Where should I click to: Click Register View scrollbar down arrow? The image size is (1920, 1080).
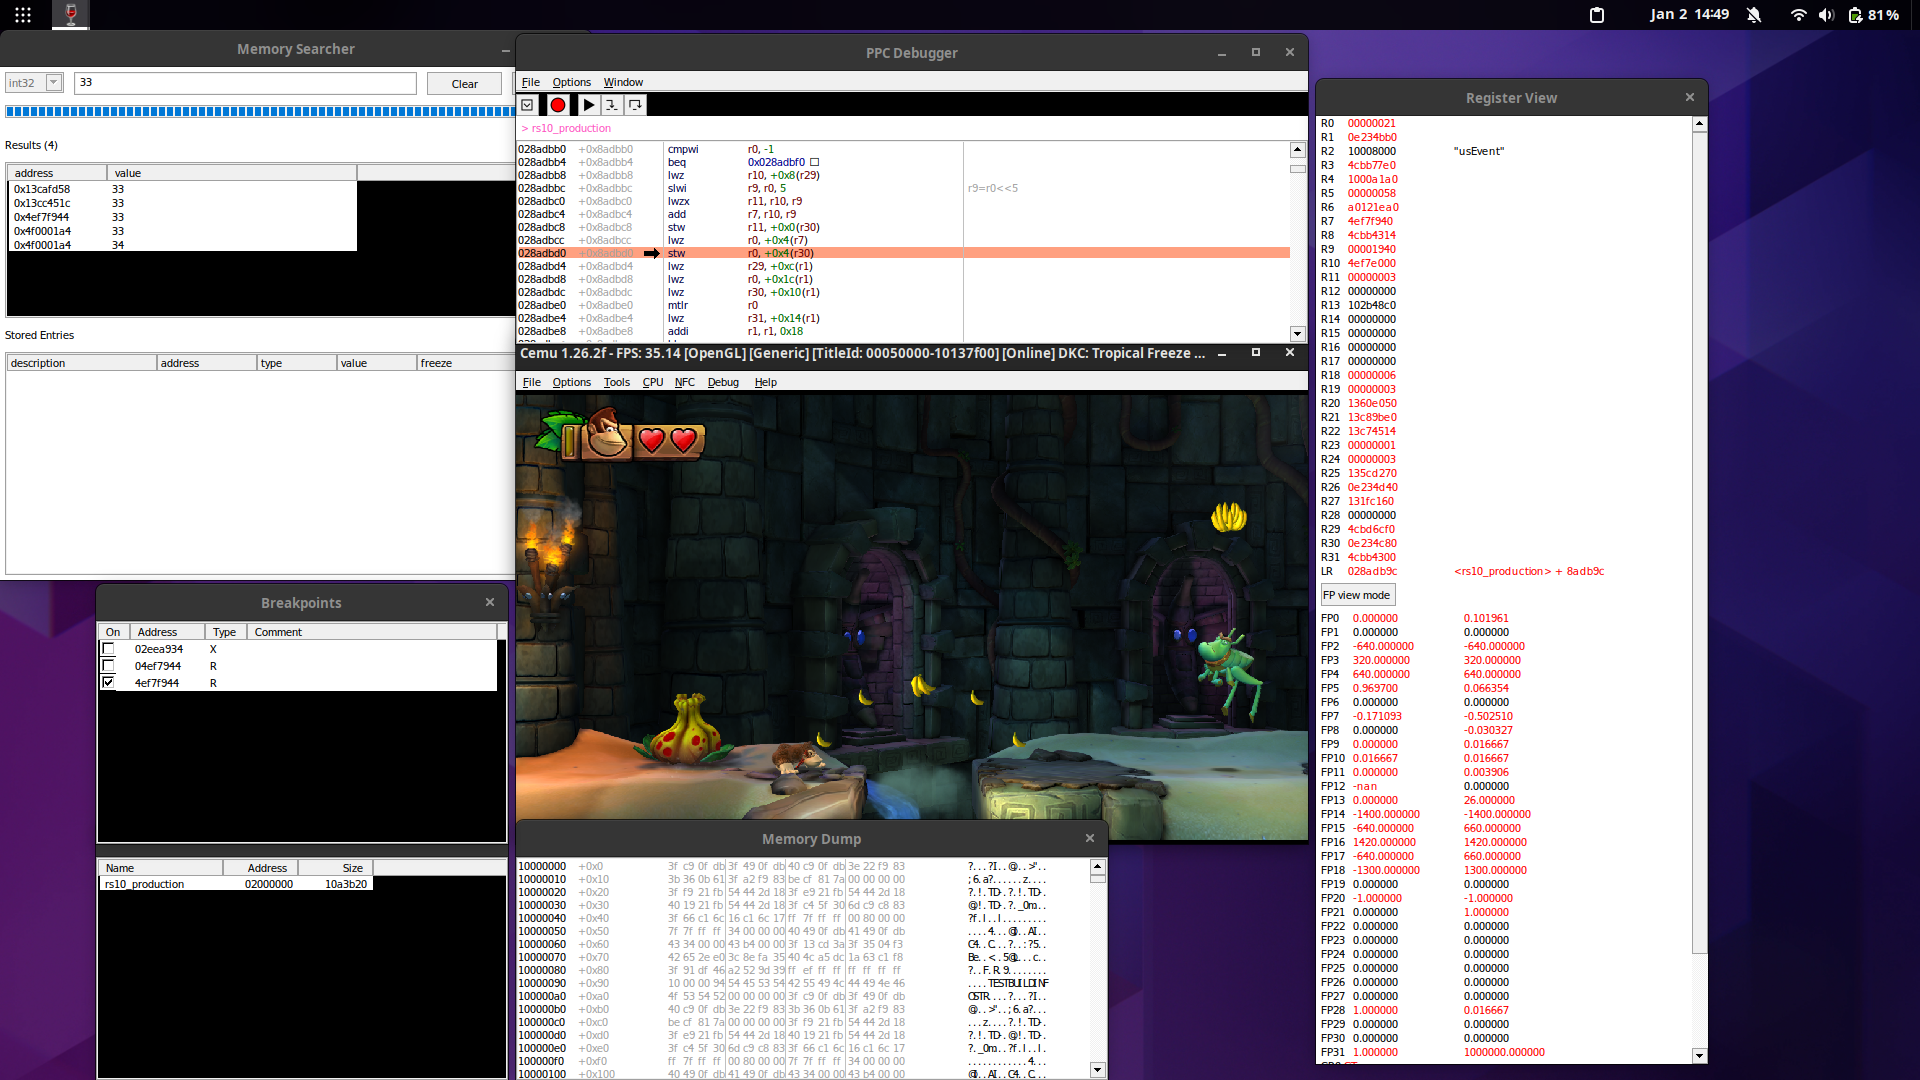[x=1699, y=1056]
